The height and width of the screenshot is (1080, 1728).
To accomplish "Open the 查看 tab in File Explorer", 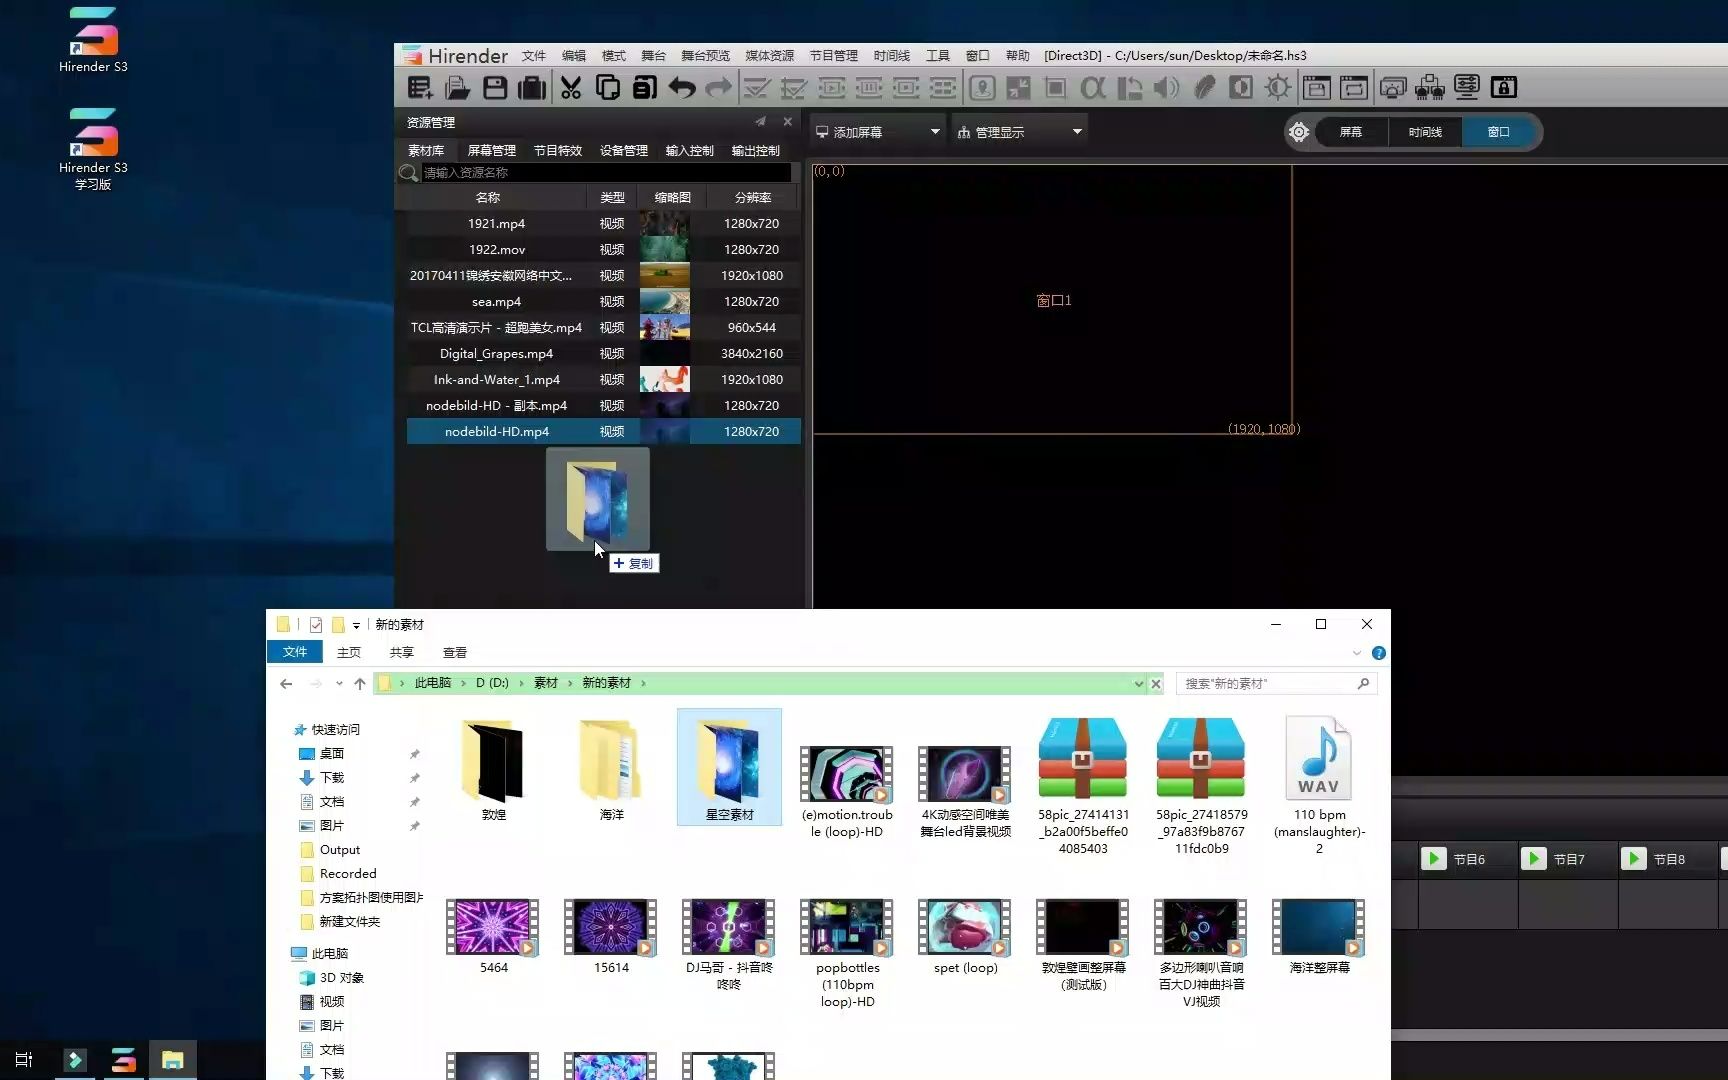I will pyautogui.click(x=455, y=653).
